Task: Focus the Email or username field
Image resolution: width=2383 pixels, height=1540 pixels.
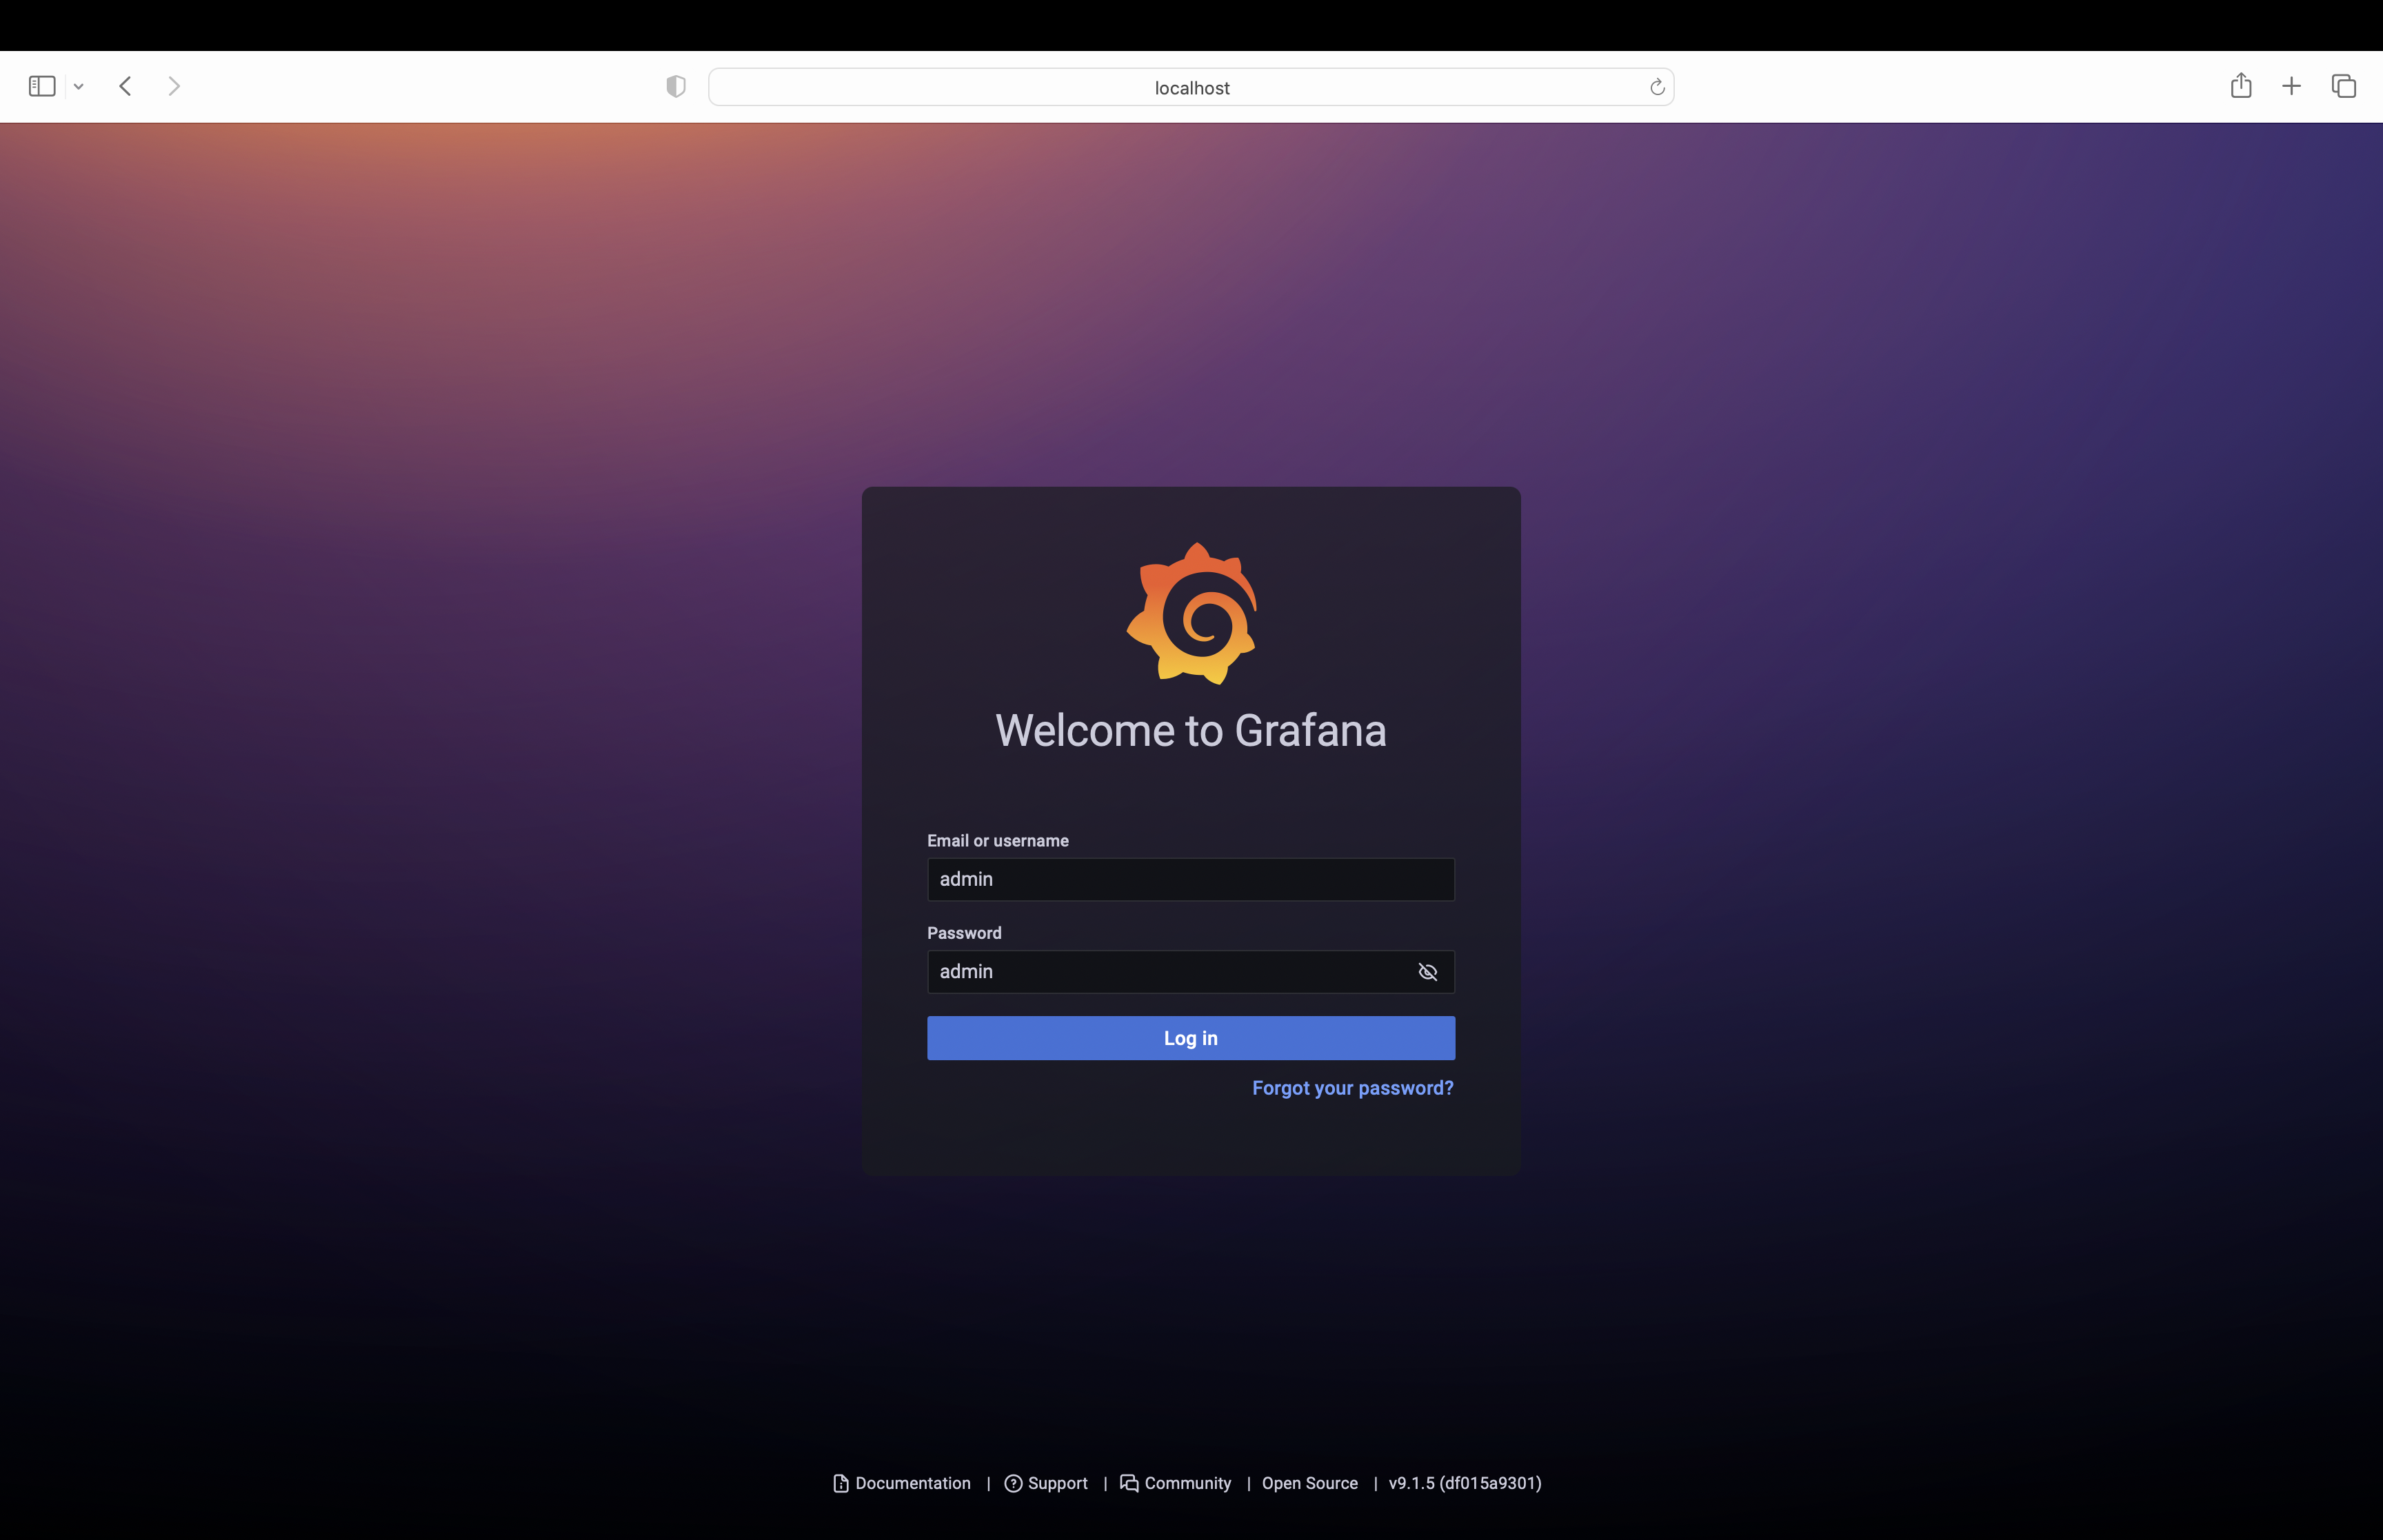Action: 1190,879
